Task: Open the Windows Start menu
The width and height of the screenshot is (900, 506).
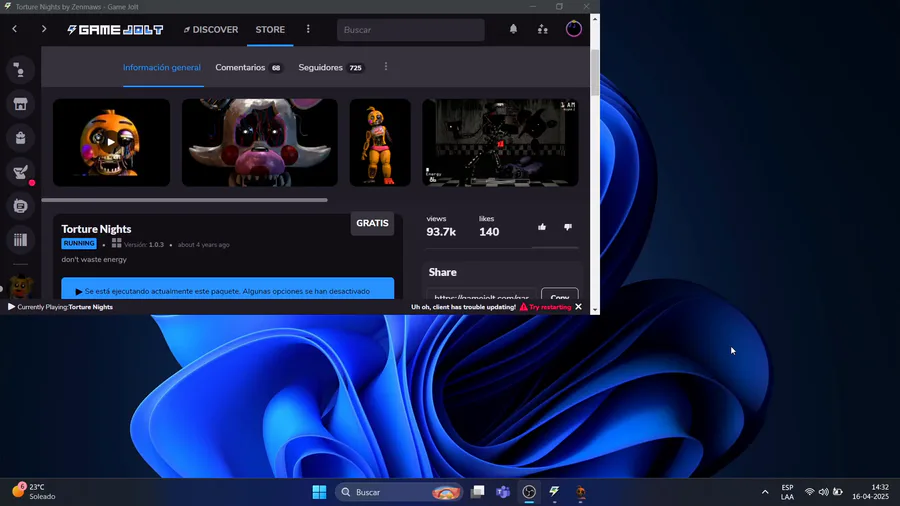Action: coord(319,492)
